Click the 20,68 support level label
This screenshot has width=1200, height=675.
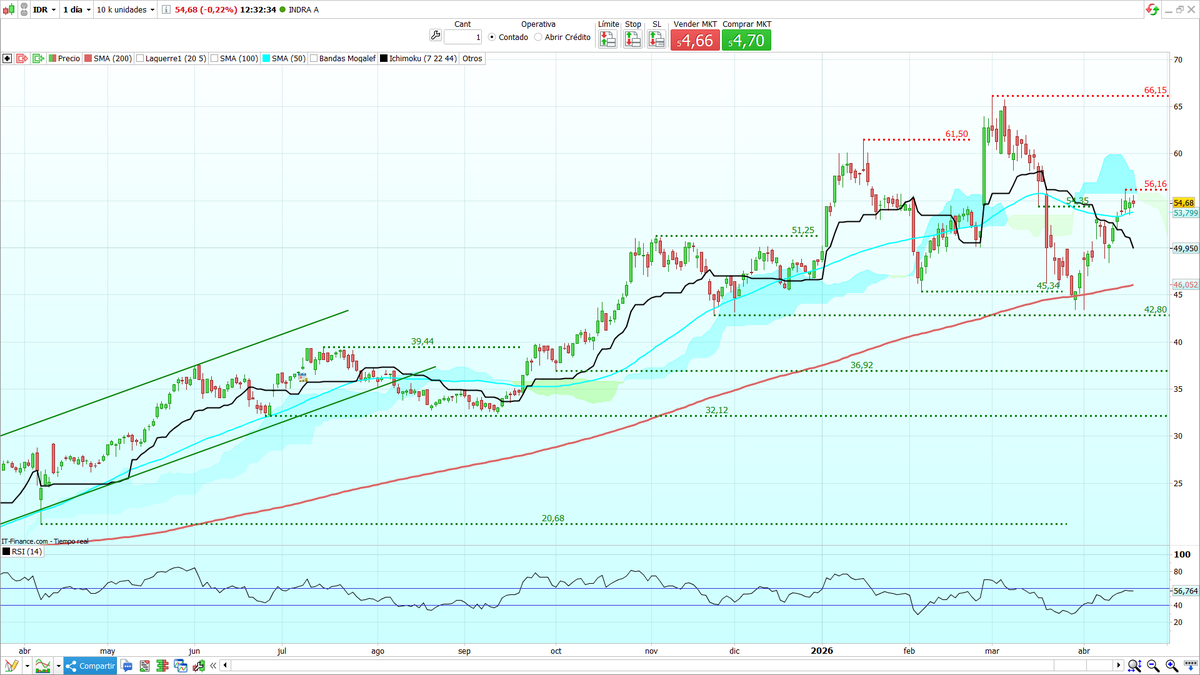point(553,518)
